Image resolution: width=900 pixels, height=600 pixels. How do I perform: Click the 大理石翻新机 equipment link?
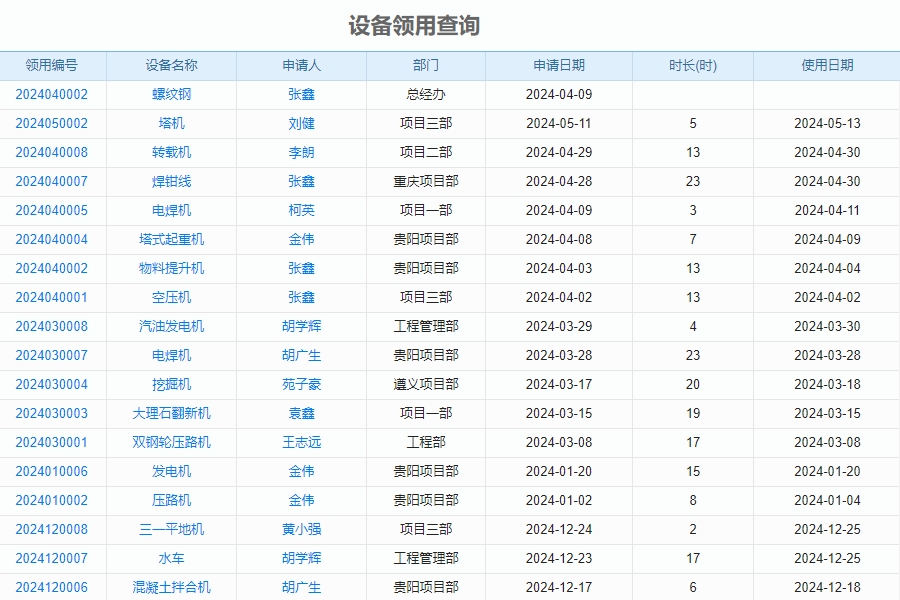click(172, 413)
